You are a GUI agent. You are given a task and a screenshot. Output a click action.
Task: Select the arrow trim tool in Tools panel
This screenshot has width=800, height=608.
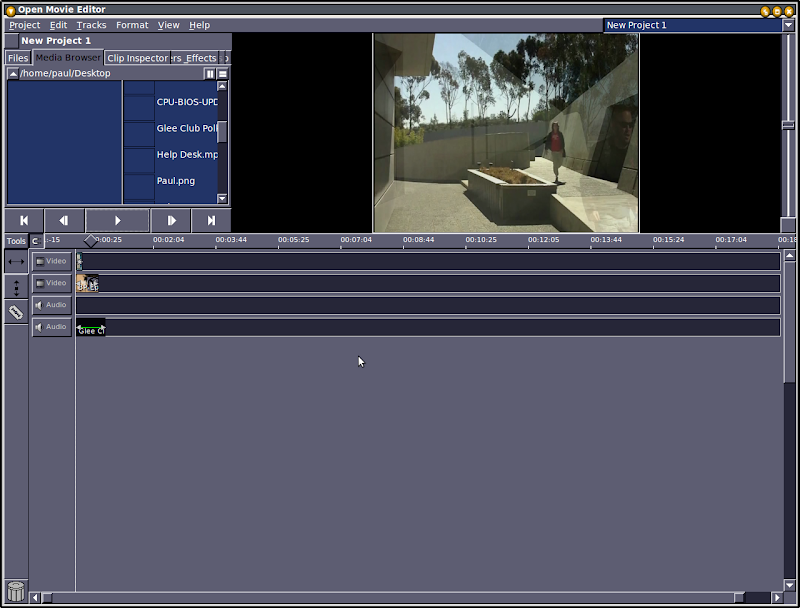point(15,261)
